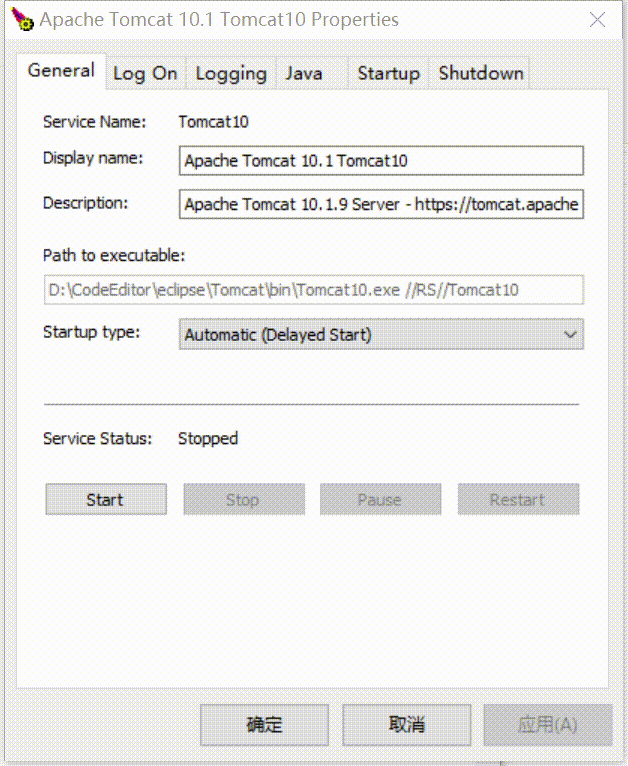Image resolution: width=628 pixels, height=766 pixels.
Task: Click the Description input field
Action: tap(381, 204)
